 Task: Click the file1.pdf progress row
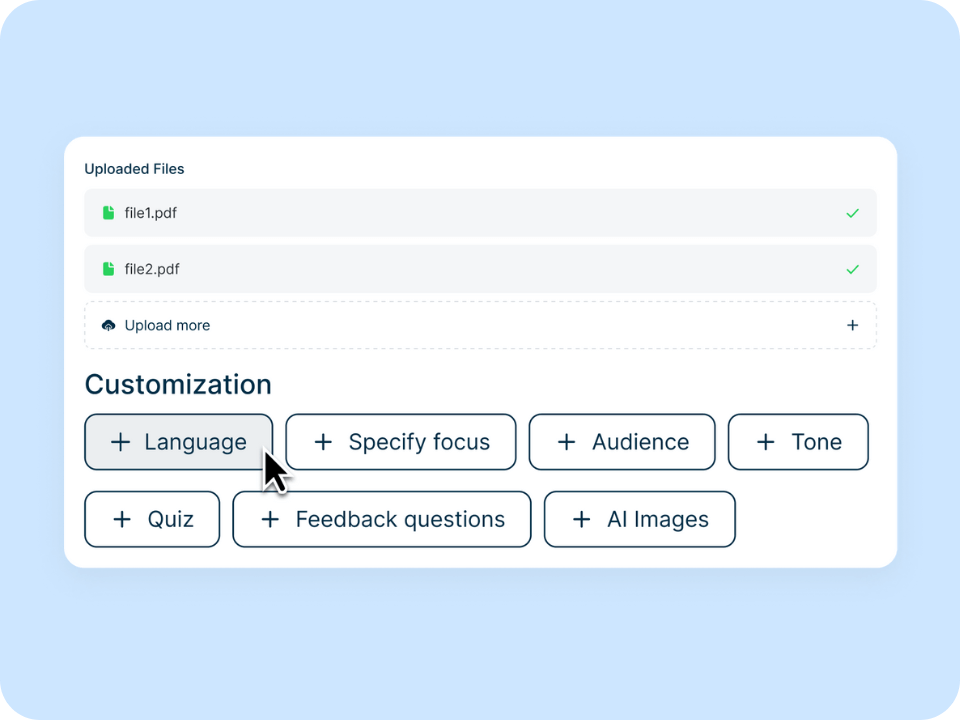point(480,212)
